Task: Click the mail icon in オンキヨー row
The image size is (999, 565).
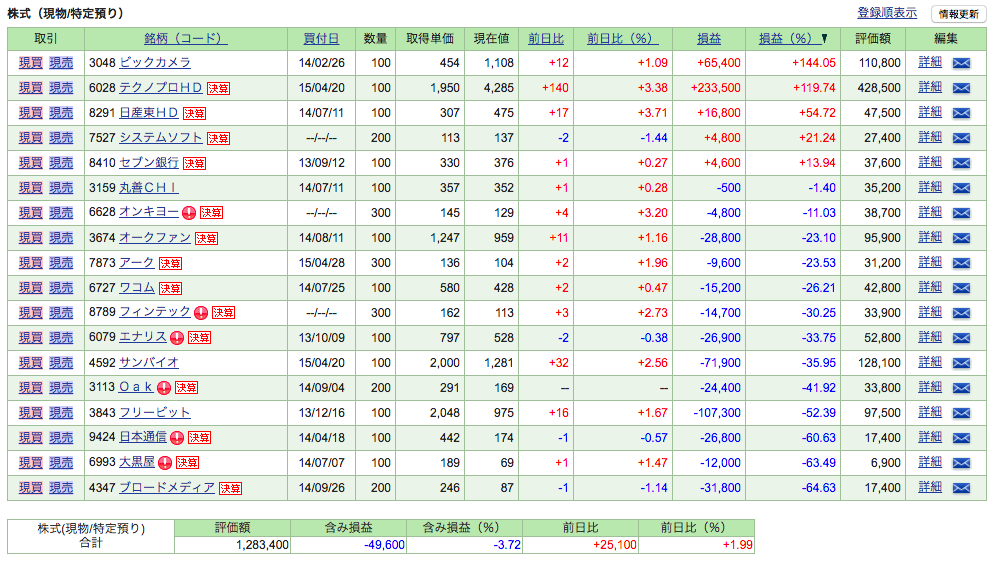Action: (961, 213)
